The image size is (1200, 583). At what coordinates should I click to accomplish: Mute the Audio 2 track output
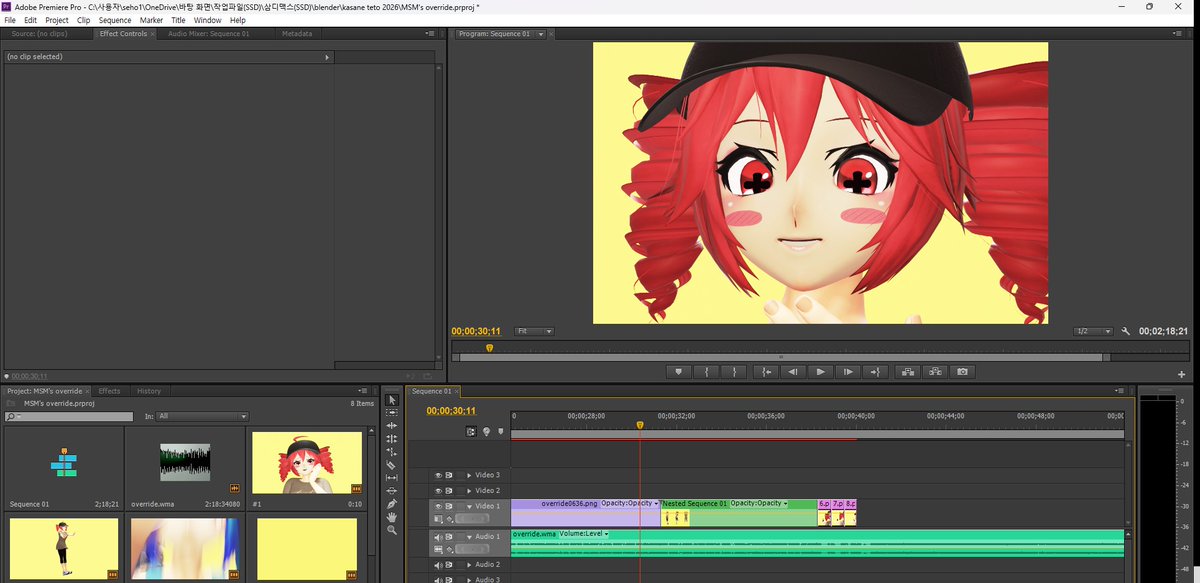point(438,565)
